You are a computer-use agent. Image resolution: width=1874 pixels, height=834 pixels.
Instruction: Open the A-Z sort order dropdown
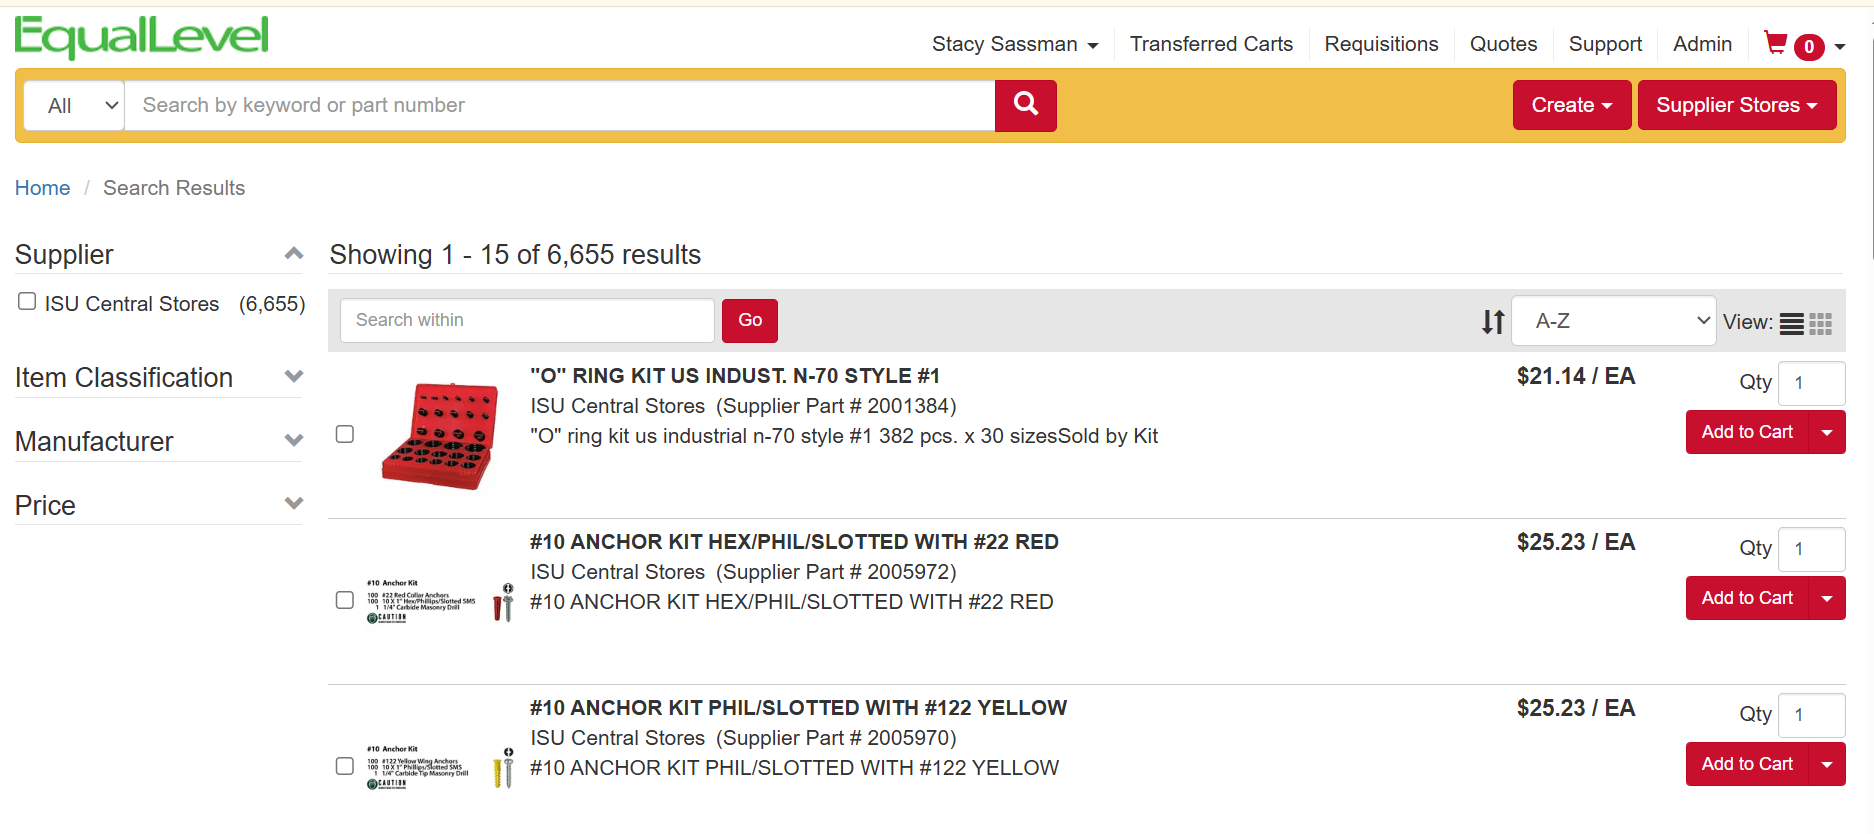click(1613, 321)
